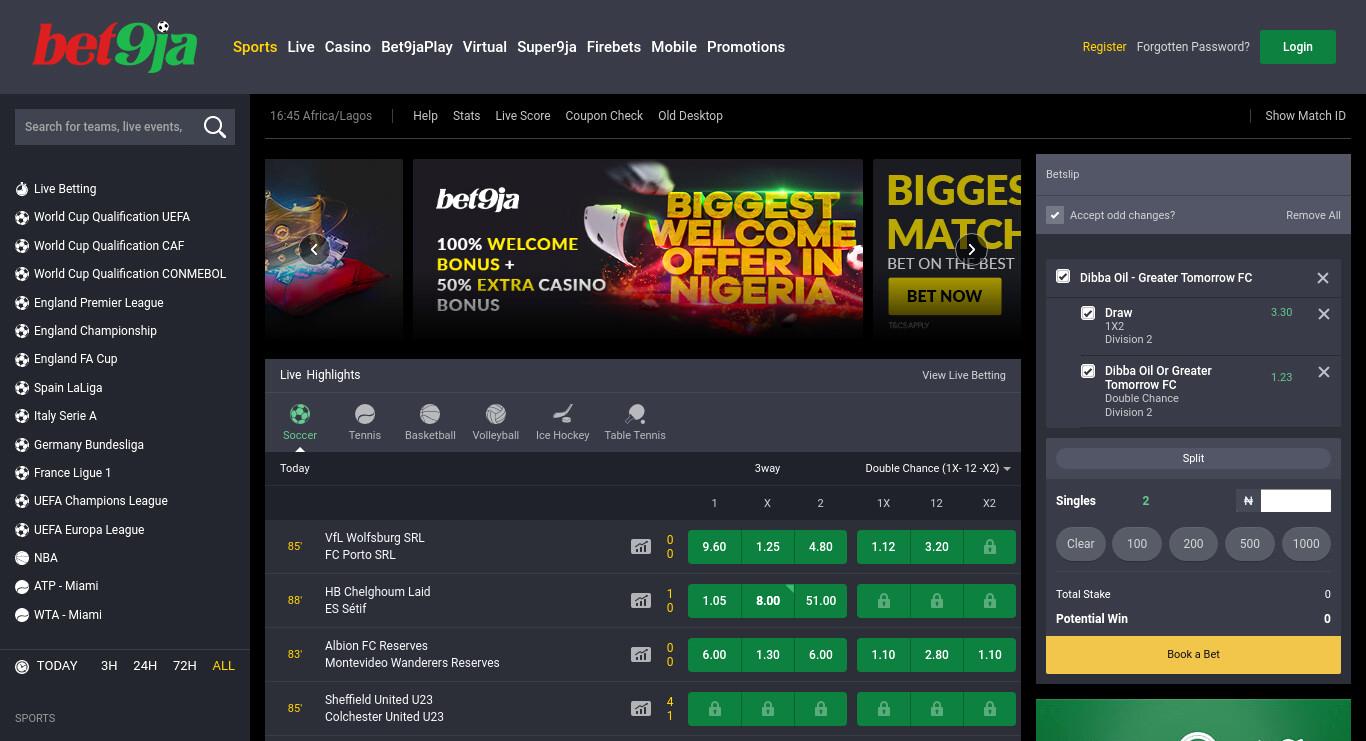This screenshot has width=1366, height=741.
Task: Expand Italy Serie A in sidebar
Action: (x=65, y=416)
